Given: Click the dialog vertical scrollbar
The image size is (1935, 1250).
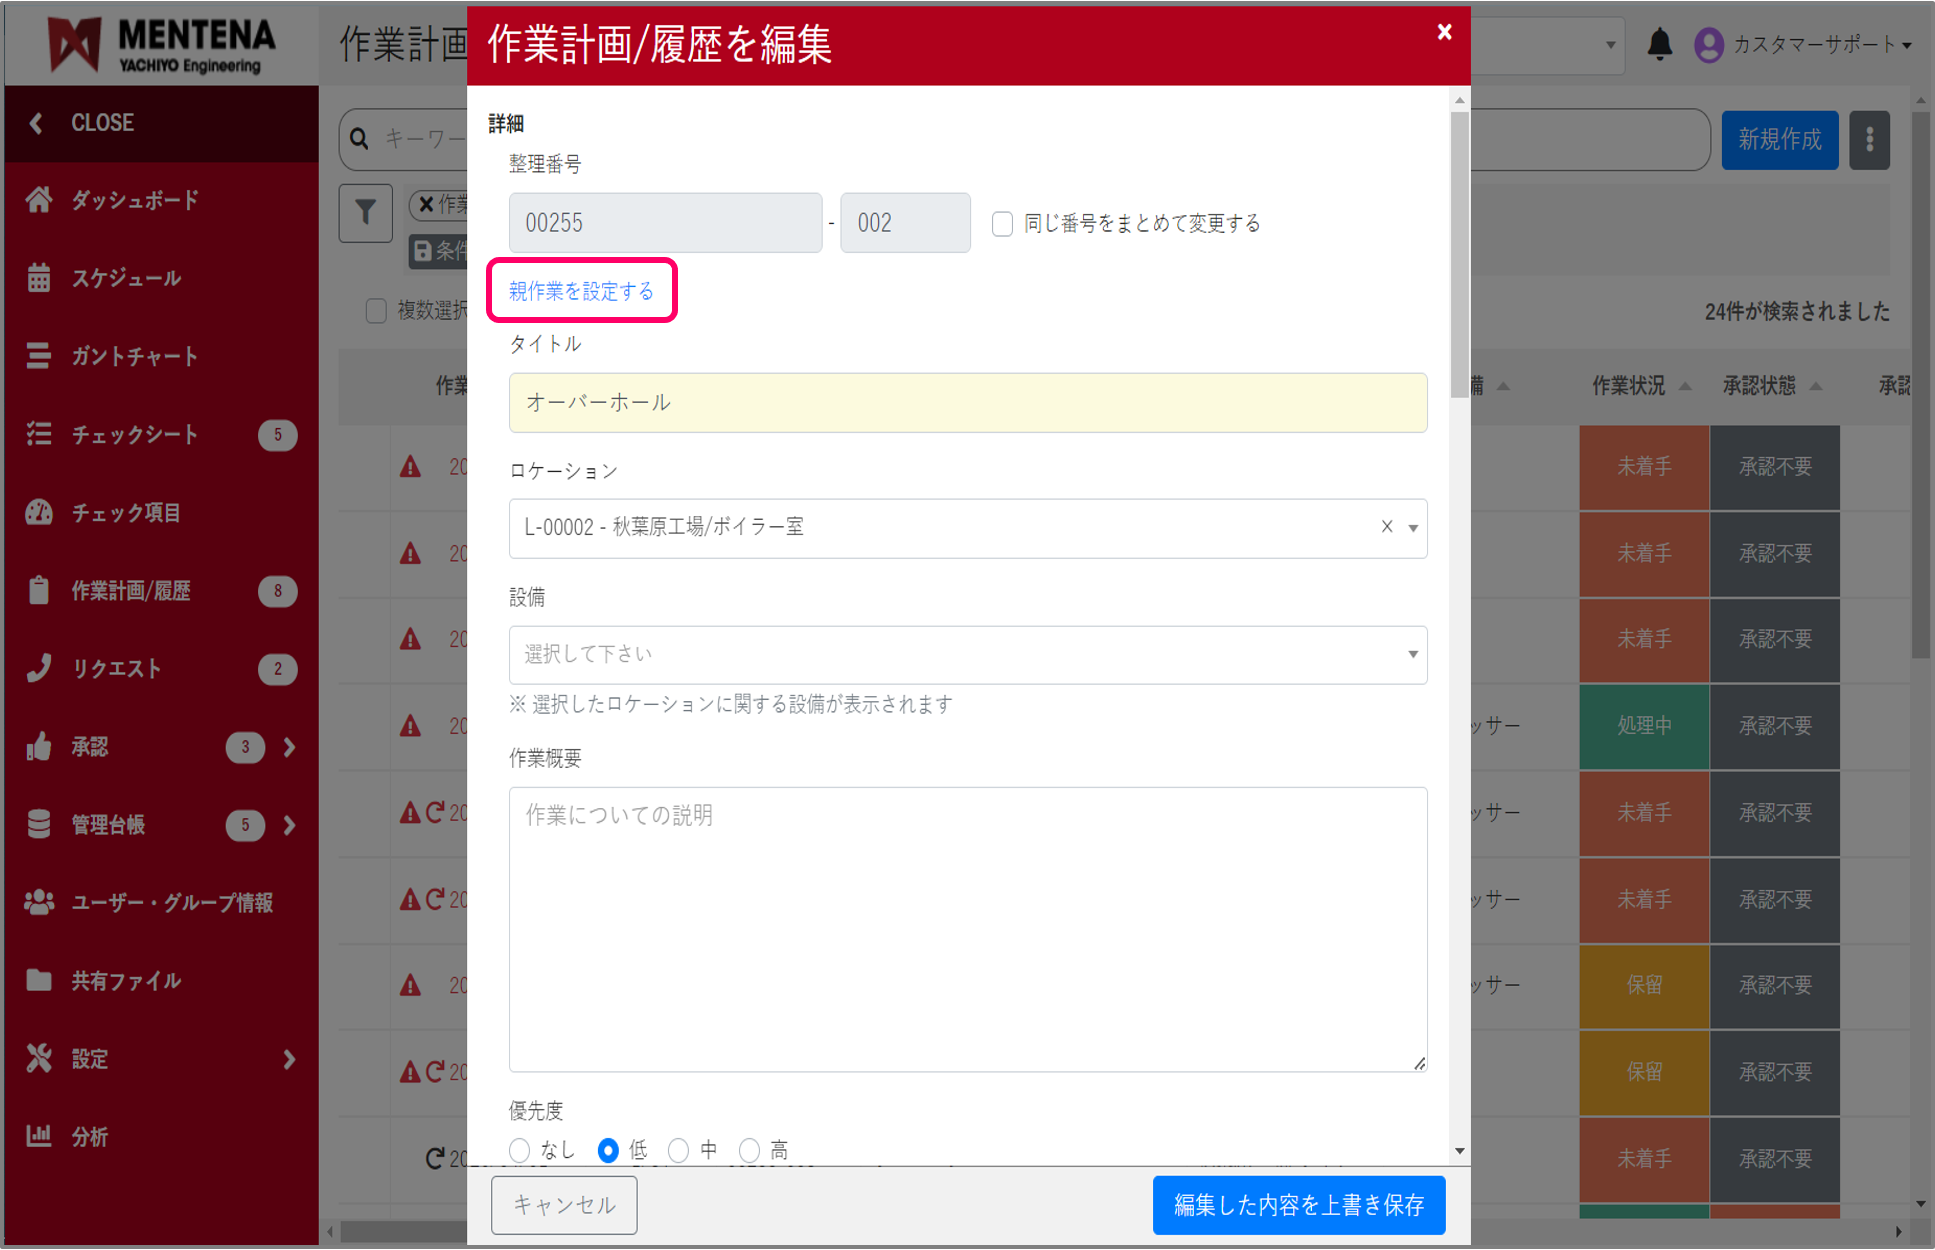Looking at the screenshot, I should click(x=1460, y=250).
